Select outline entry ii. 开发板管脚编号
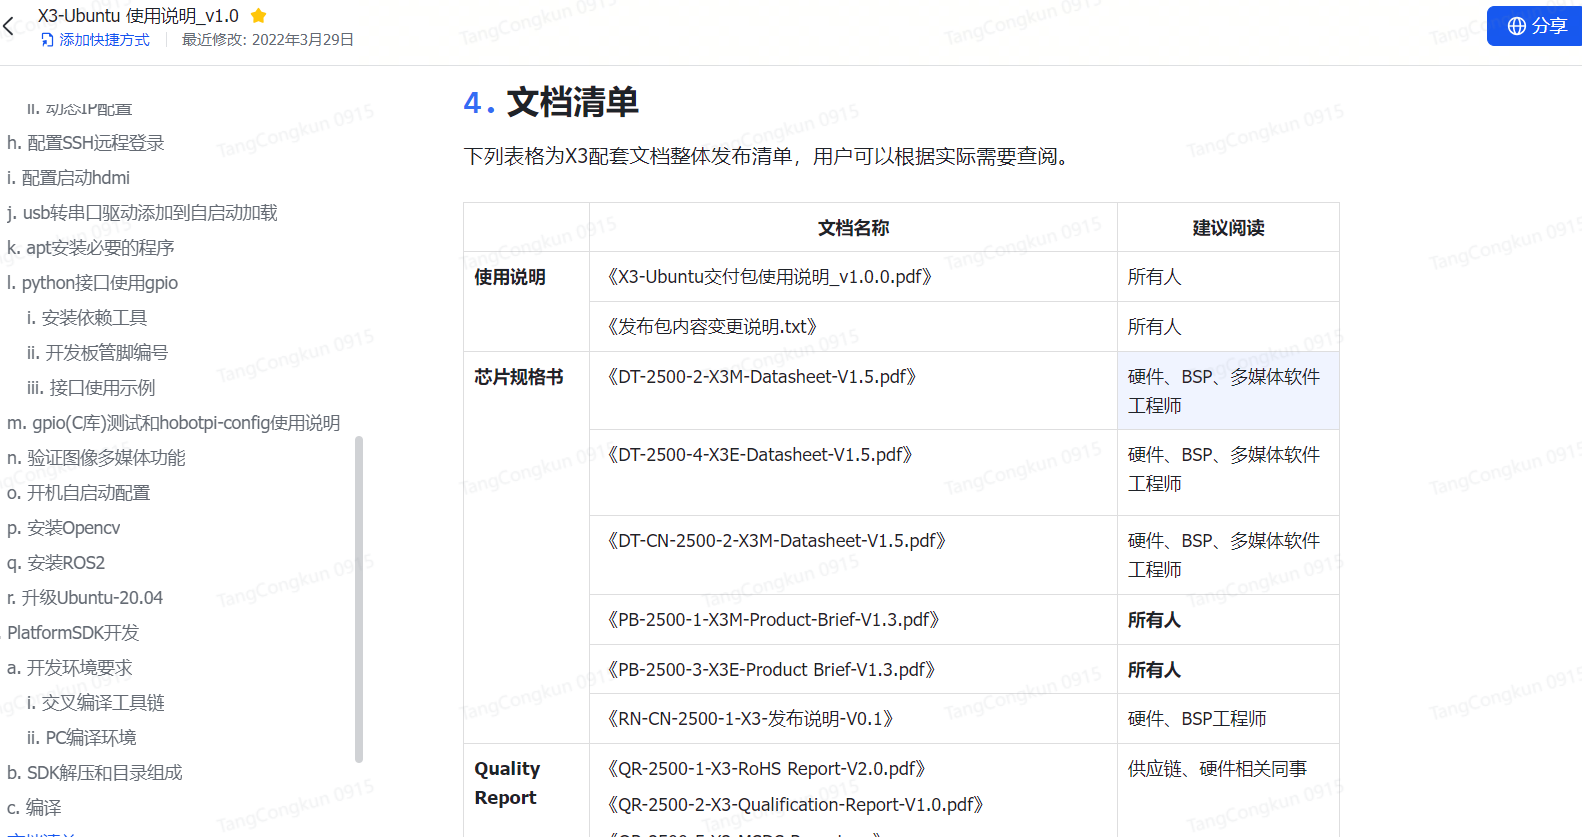1582x837 pixels. 97,353
